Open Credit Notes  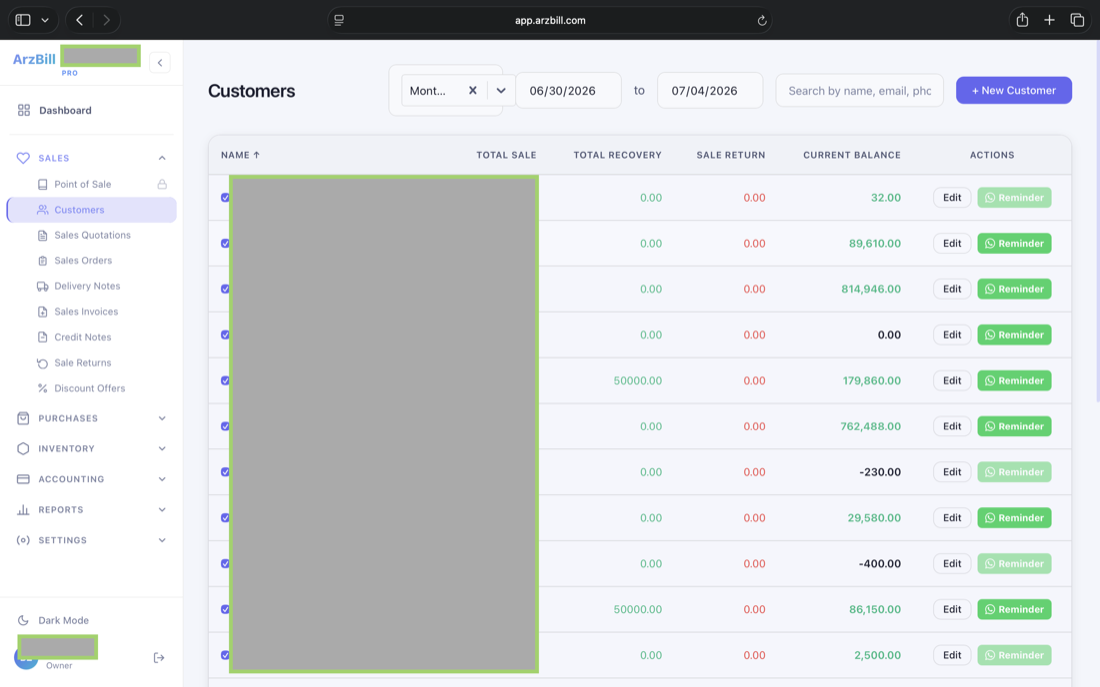click(83, 337)
